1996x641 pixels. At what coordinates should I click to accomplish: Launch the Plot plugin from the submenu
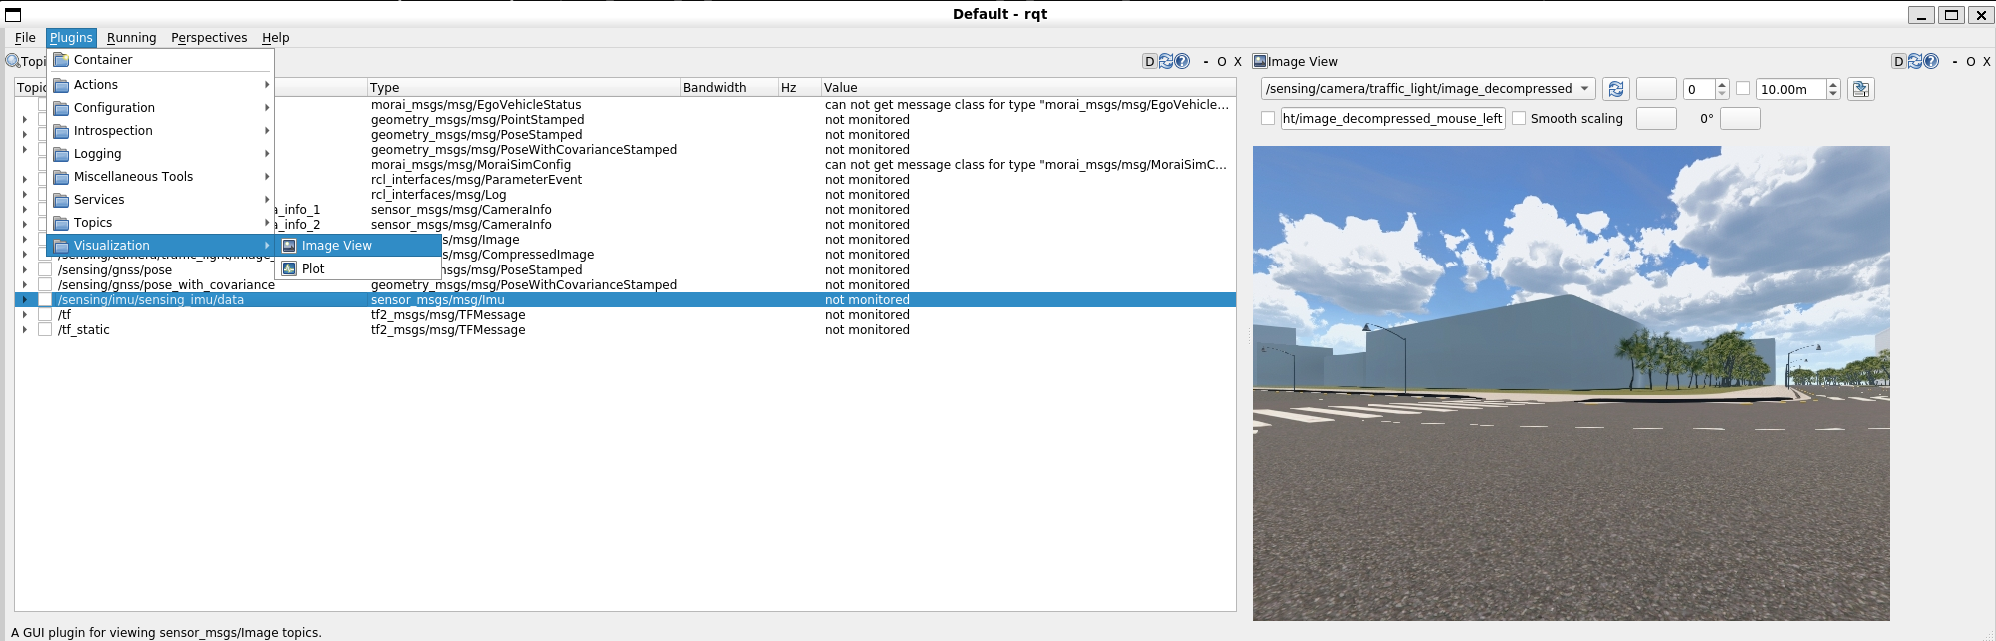click(x=313, y=269)
